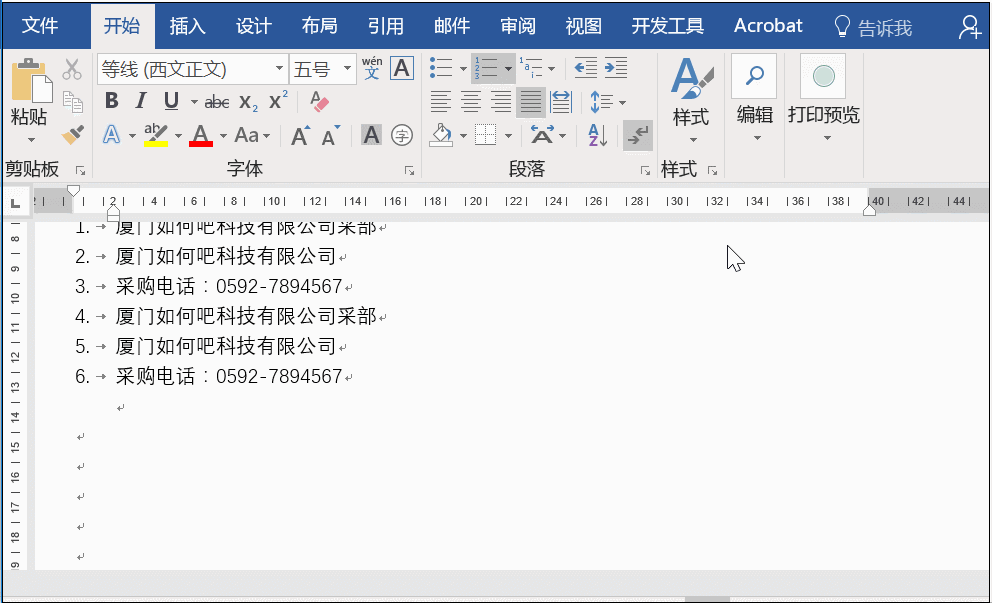Apply yellow text highlight color
992x603 pixels.
[155, 135]
